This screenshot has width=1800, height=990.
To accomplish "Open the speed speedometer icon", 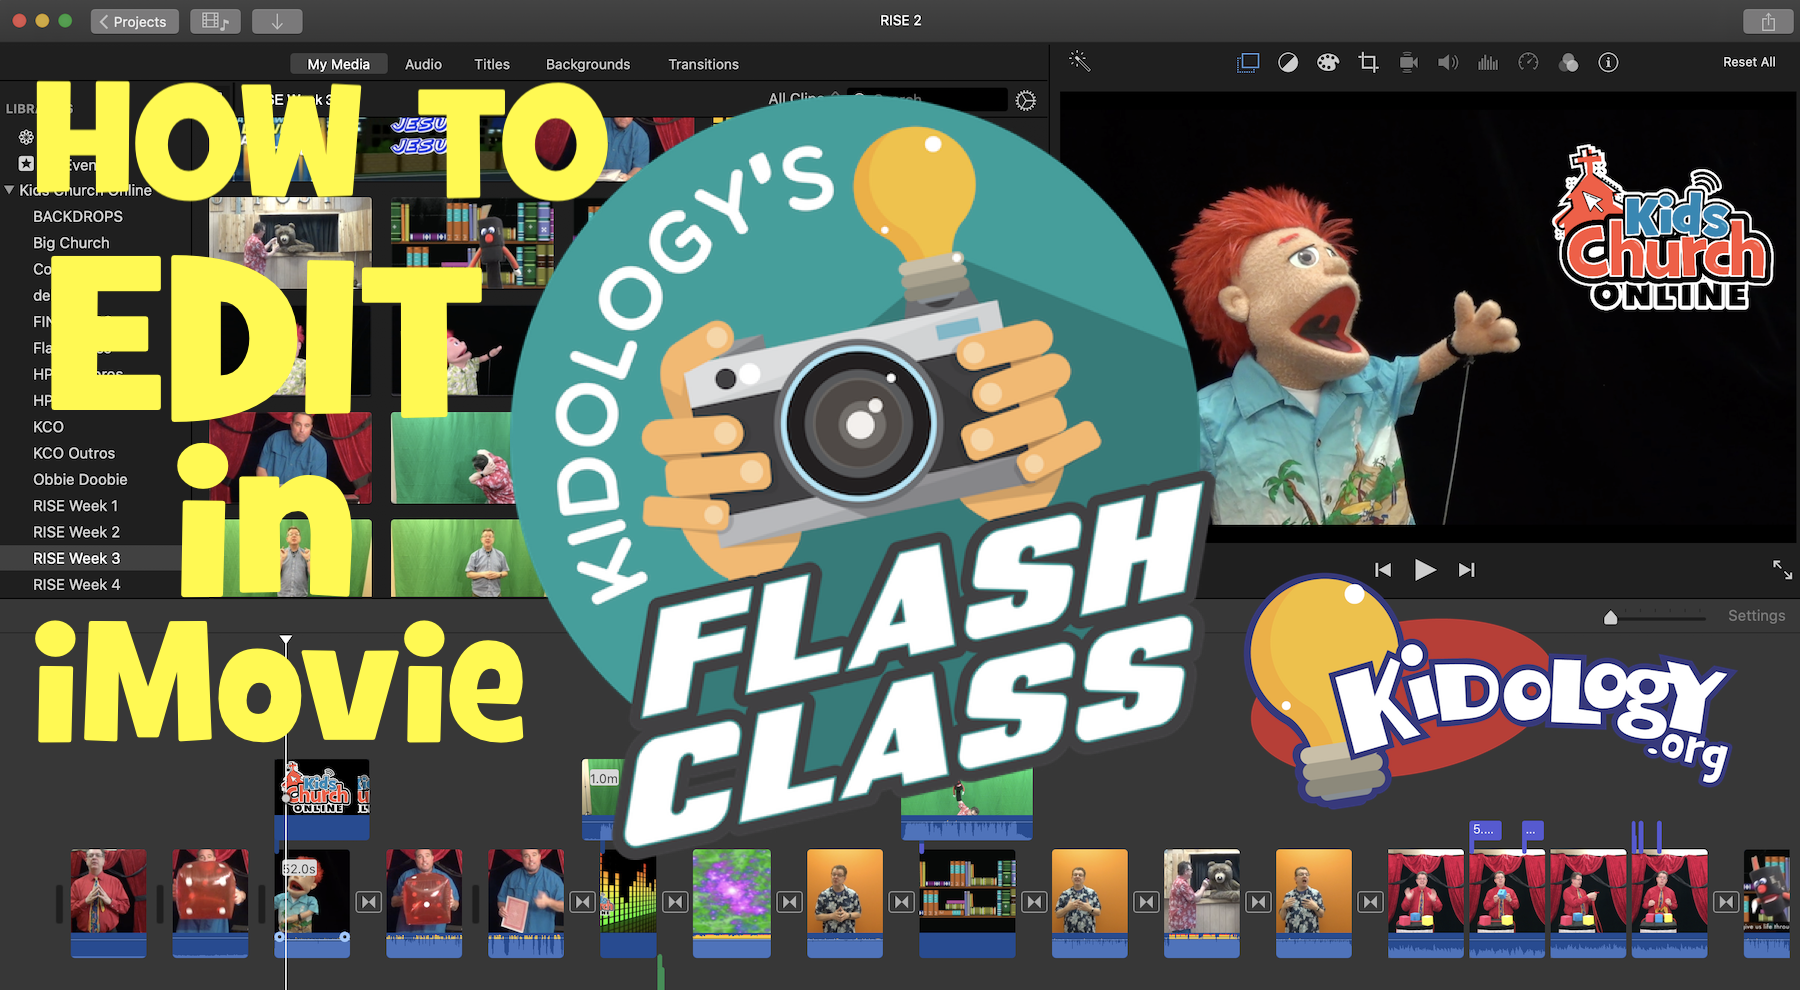I will pos(1528,62).
